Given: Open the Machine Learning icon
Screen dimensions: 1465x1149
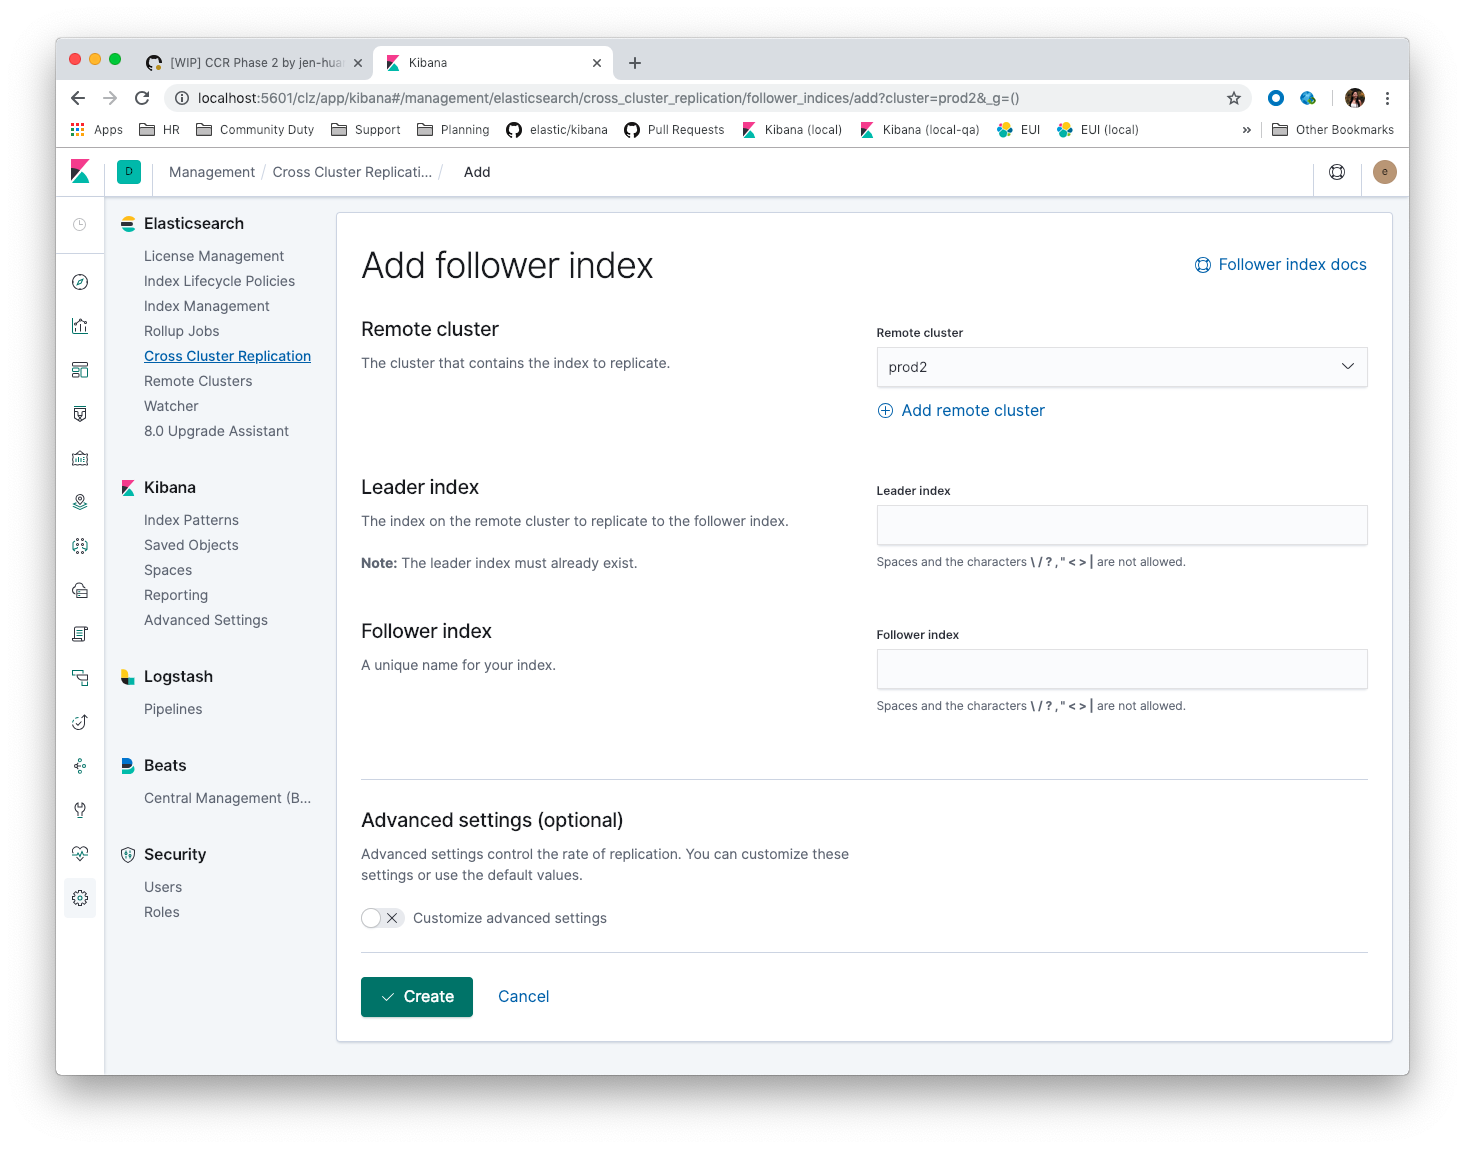Looking at the screenshot, I should pos(80,546).
